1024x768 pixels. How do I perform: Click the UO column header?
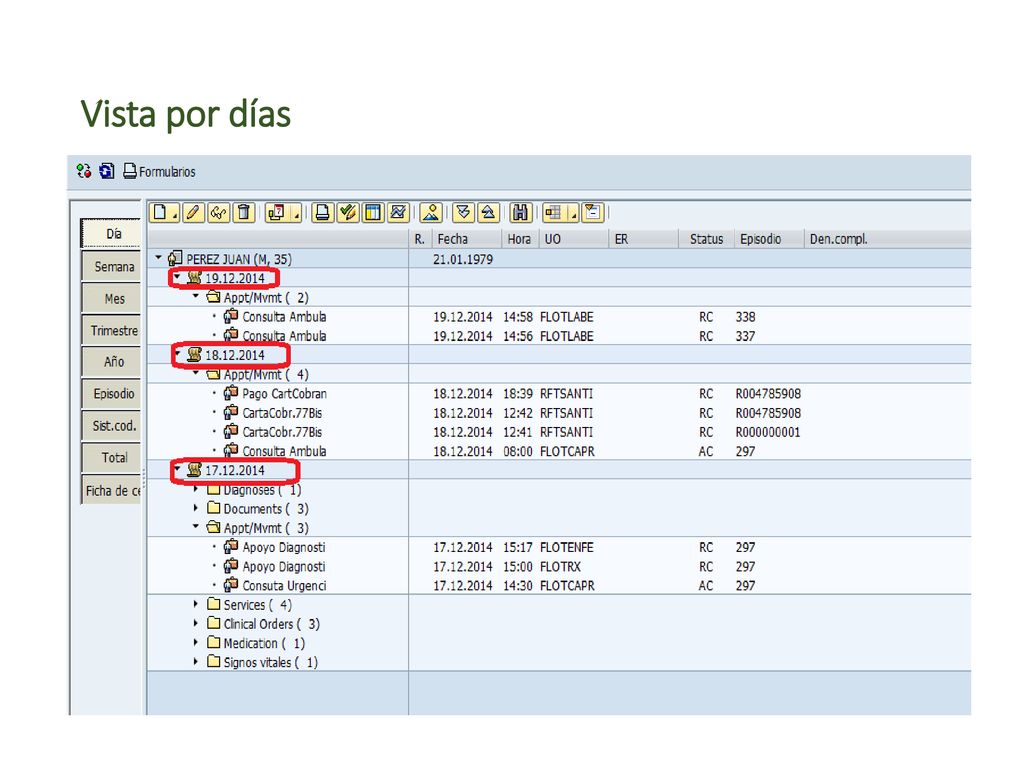(574, 239)
